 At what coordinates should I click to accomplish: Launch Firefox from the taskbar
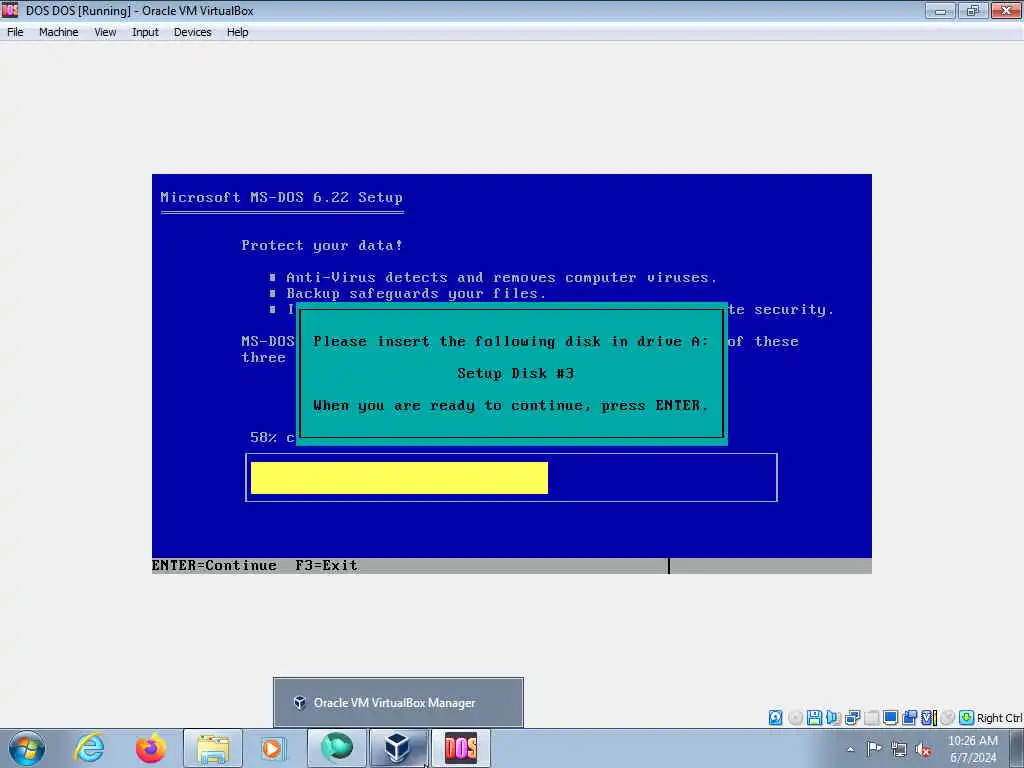pos(151,748)
